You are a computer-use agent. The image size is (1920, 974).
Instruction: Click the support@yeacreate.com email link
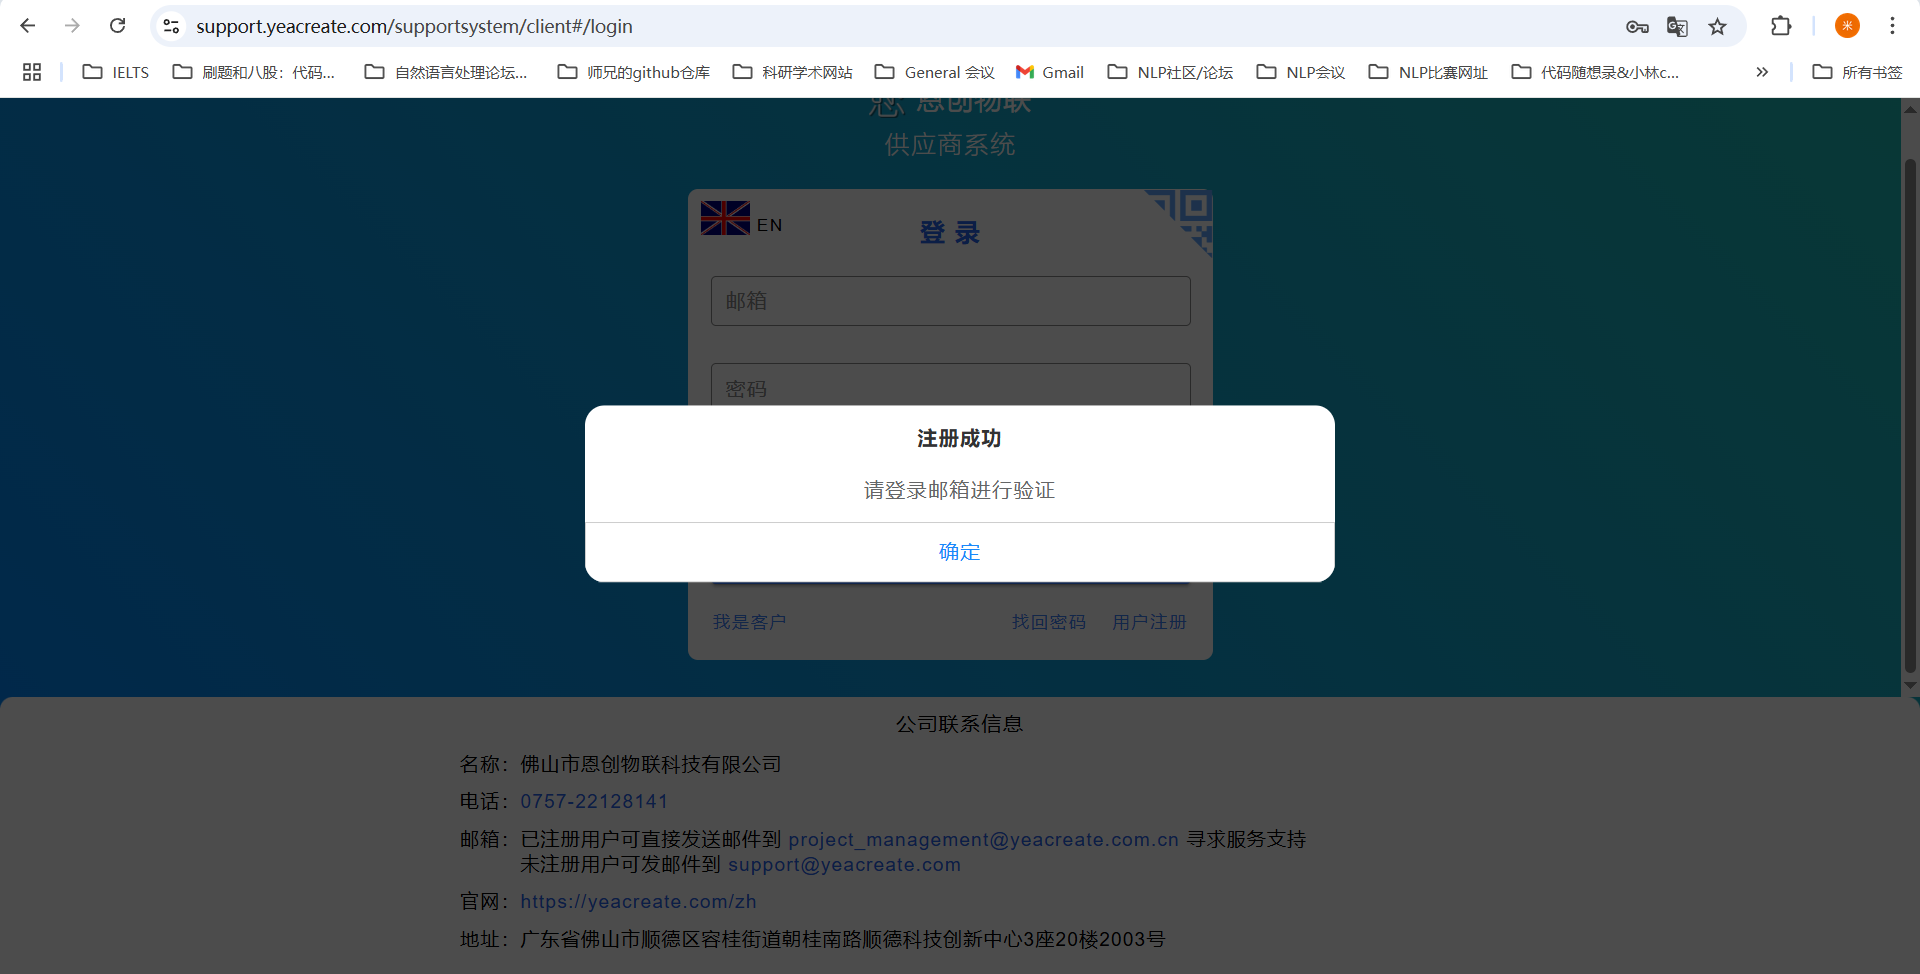(844, 865)
